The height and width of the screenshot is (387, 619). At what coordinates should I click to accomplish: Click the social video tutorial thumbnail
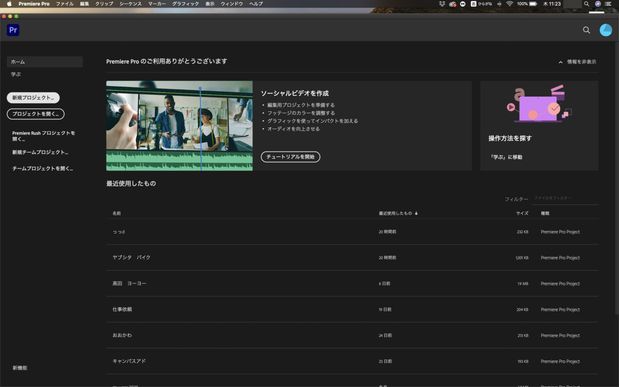179,126
